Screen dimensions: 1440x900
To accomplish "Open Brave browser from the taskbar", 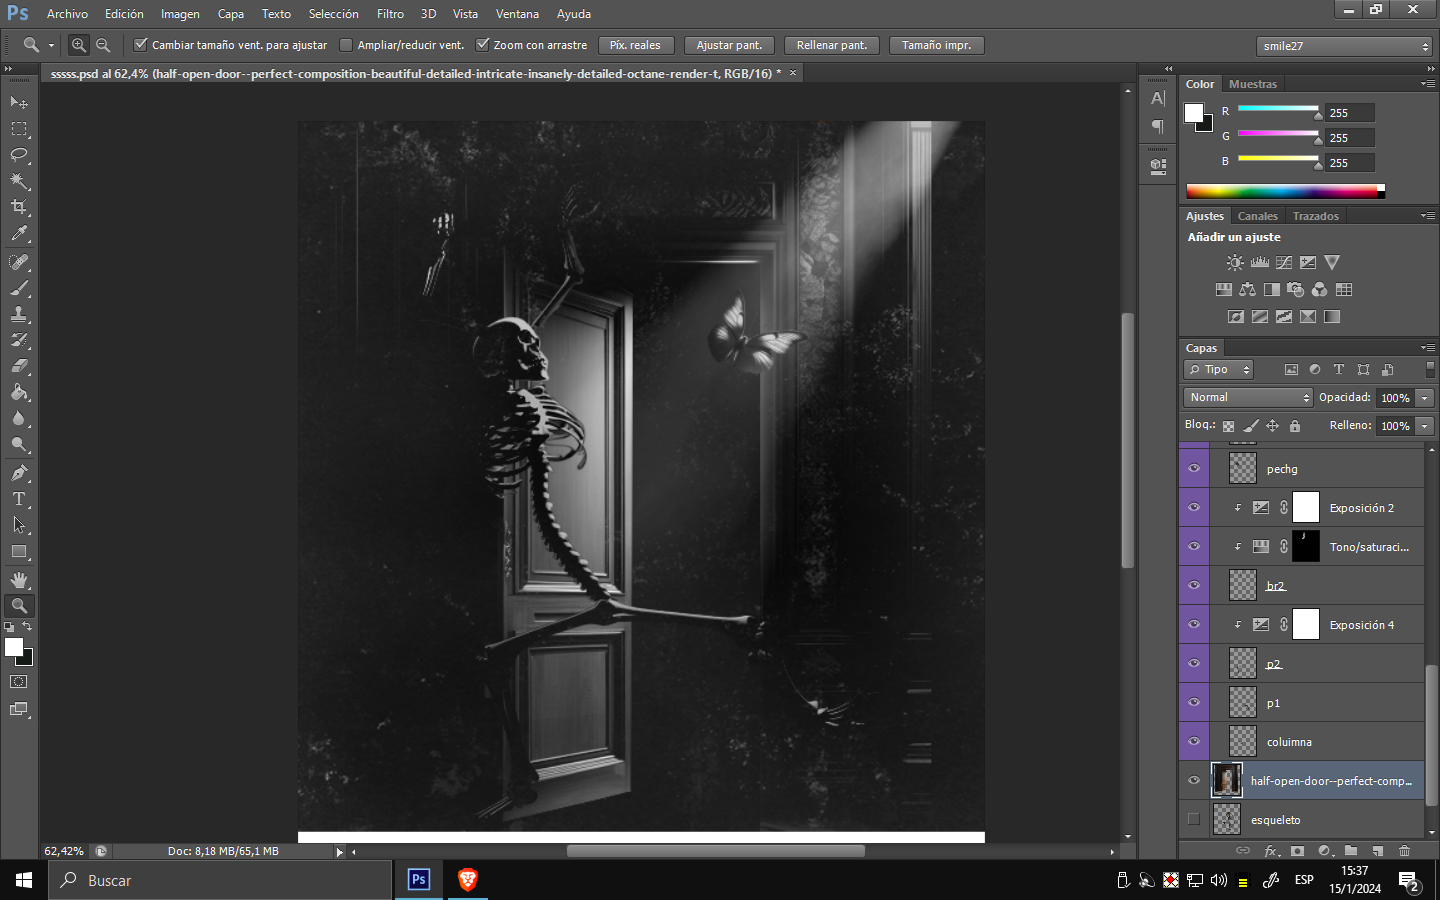I will 467,880.
